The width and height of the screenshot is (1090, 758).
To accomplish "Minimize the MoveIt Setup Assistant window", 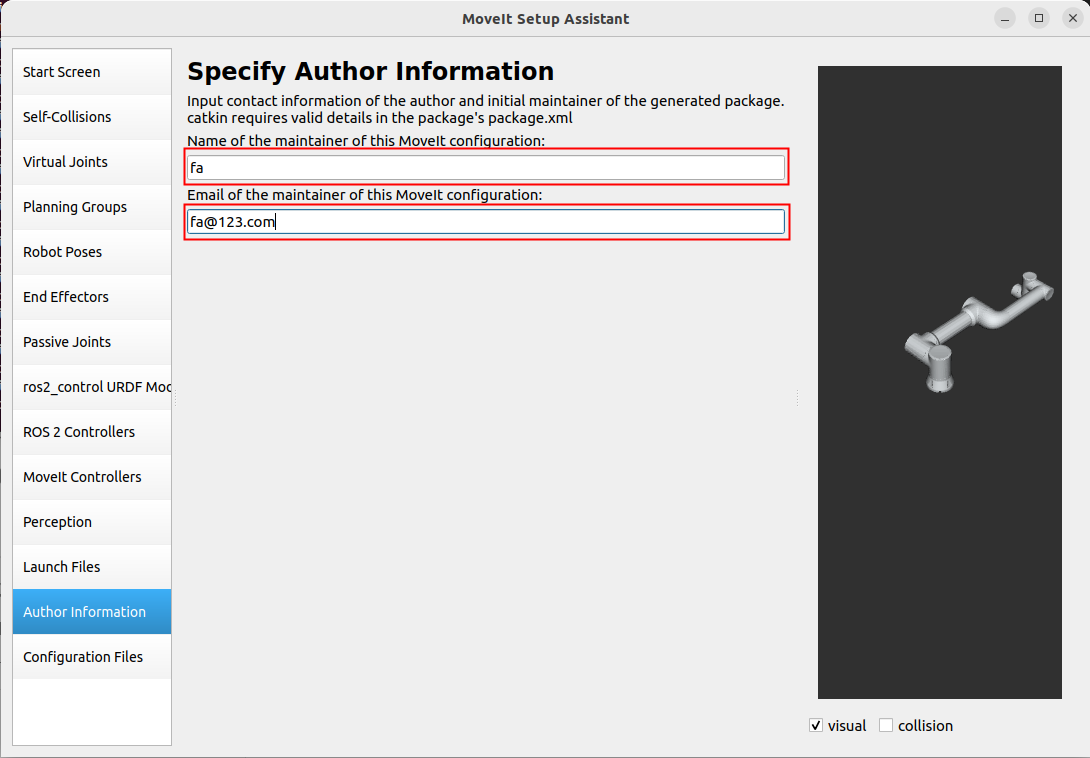I will pos(1004,19).
